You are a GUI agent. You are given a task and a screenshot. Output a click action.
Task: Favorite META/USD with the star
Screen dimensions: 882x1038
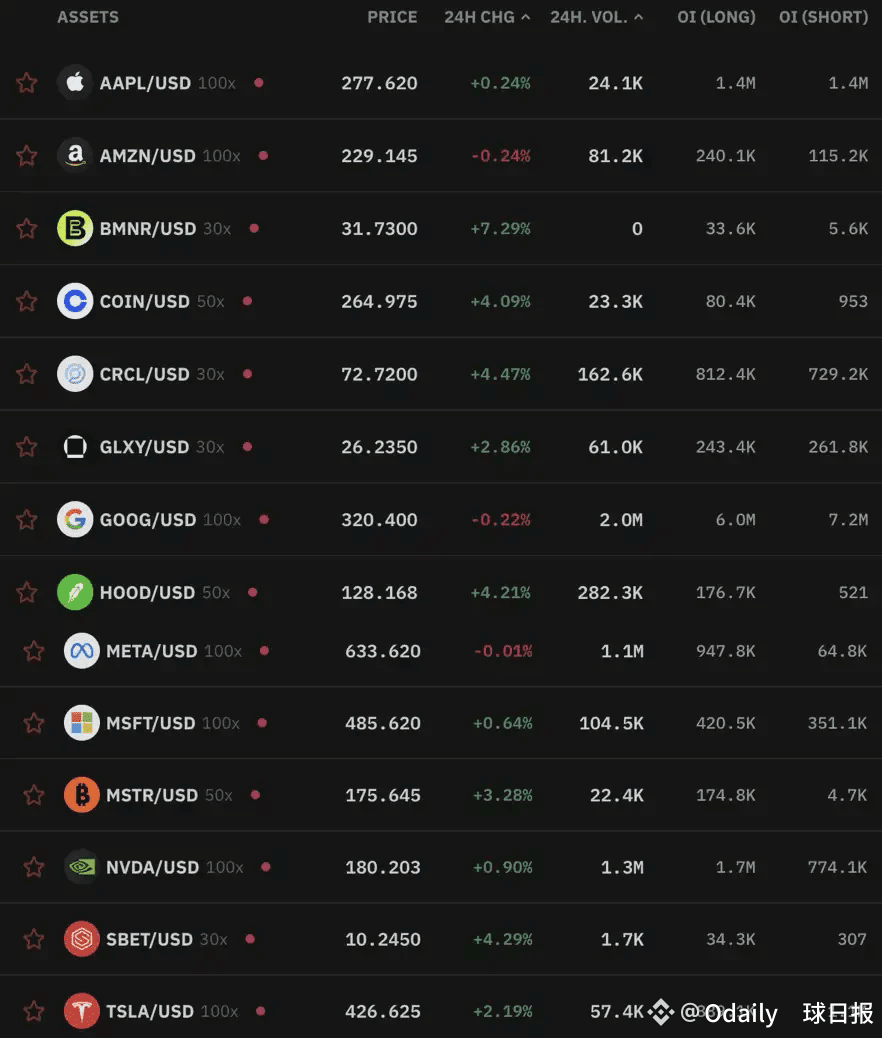(34, 651)
